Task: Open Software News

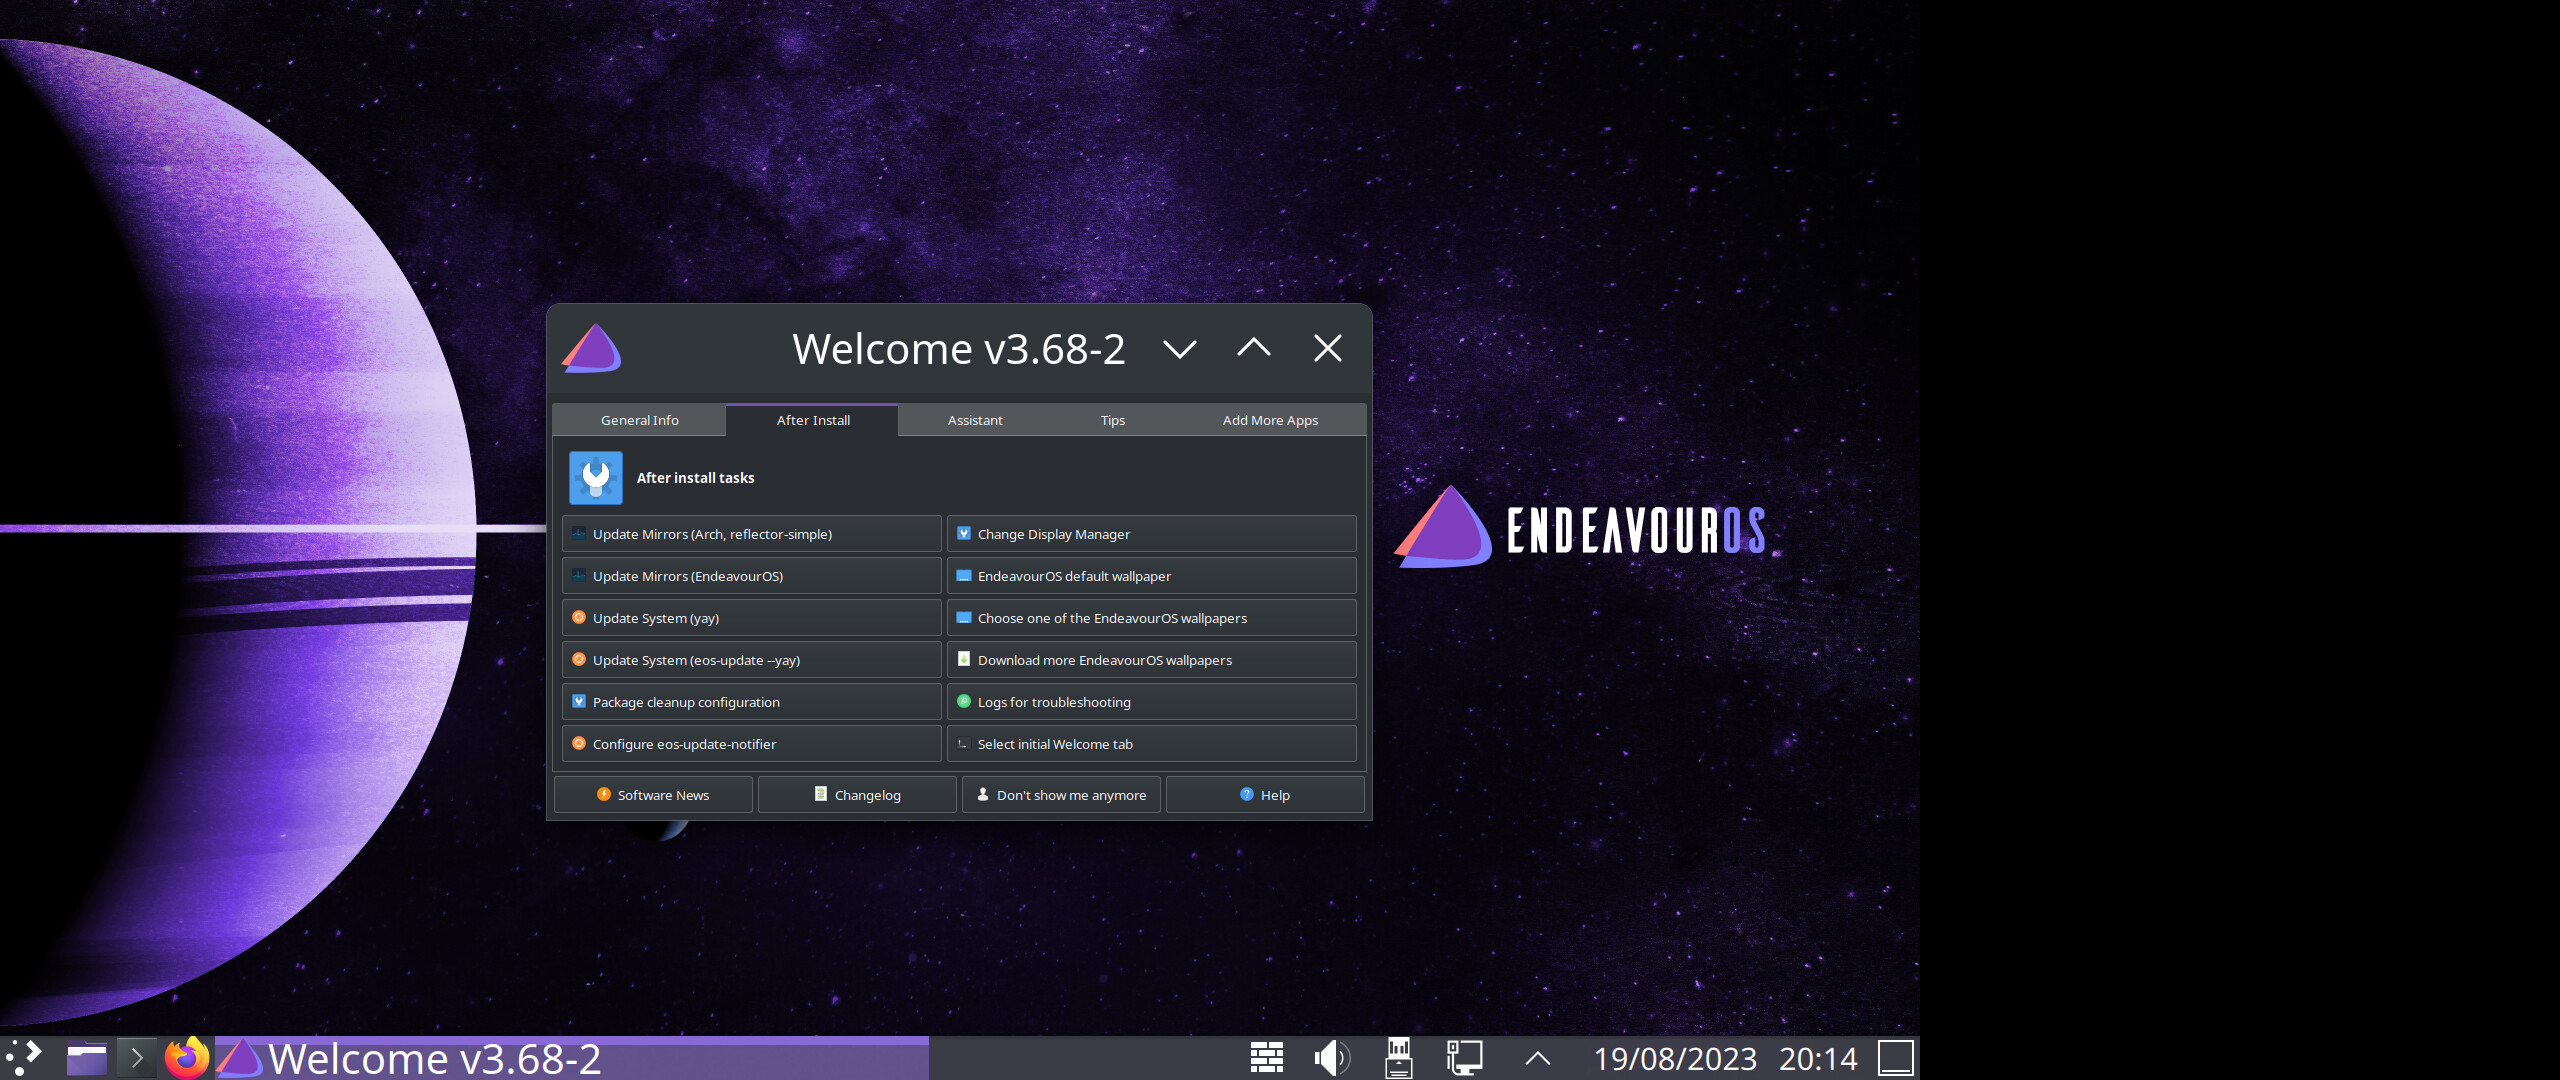Action: pyautogui.click(x=653, y=795)
